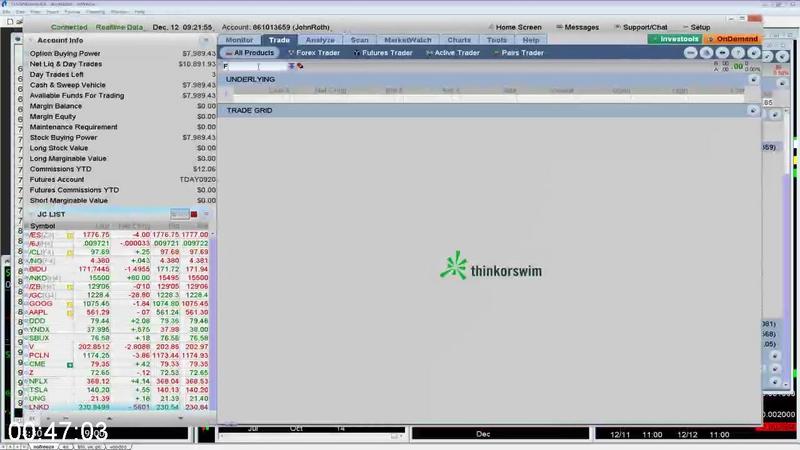Click the Futures Account TDAY0920 value

(197, 180)
